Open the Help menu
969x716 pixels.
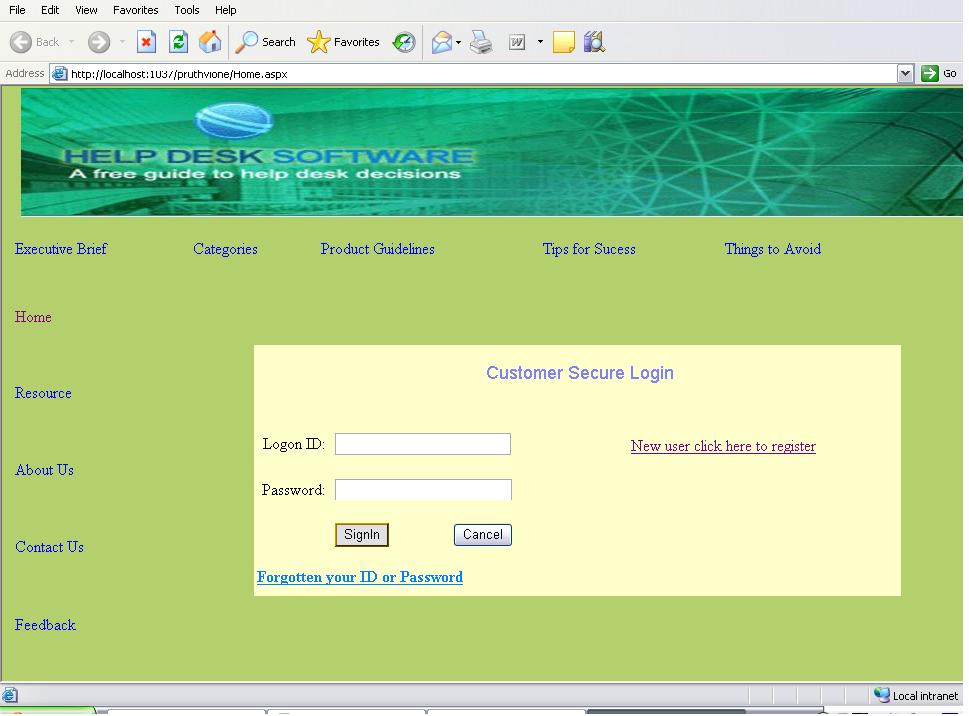[226, 10]
